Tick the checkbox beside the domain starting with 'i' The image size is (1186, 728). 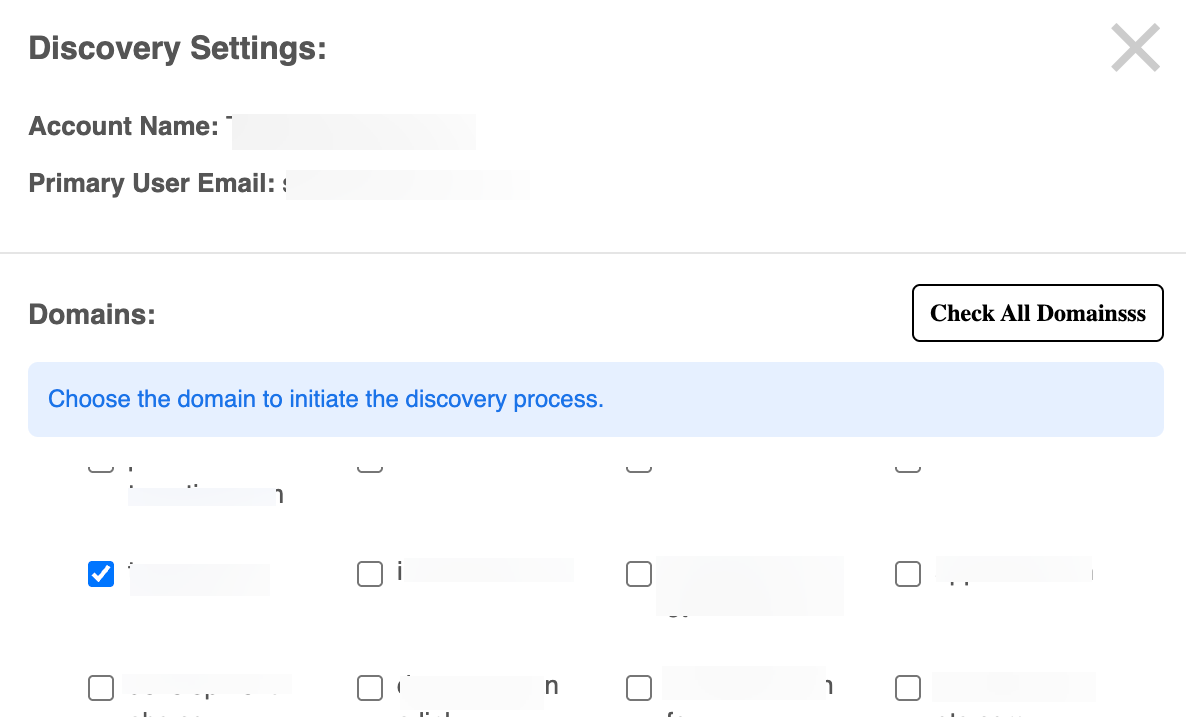(370, 574)
